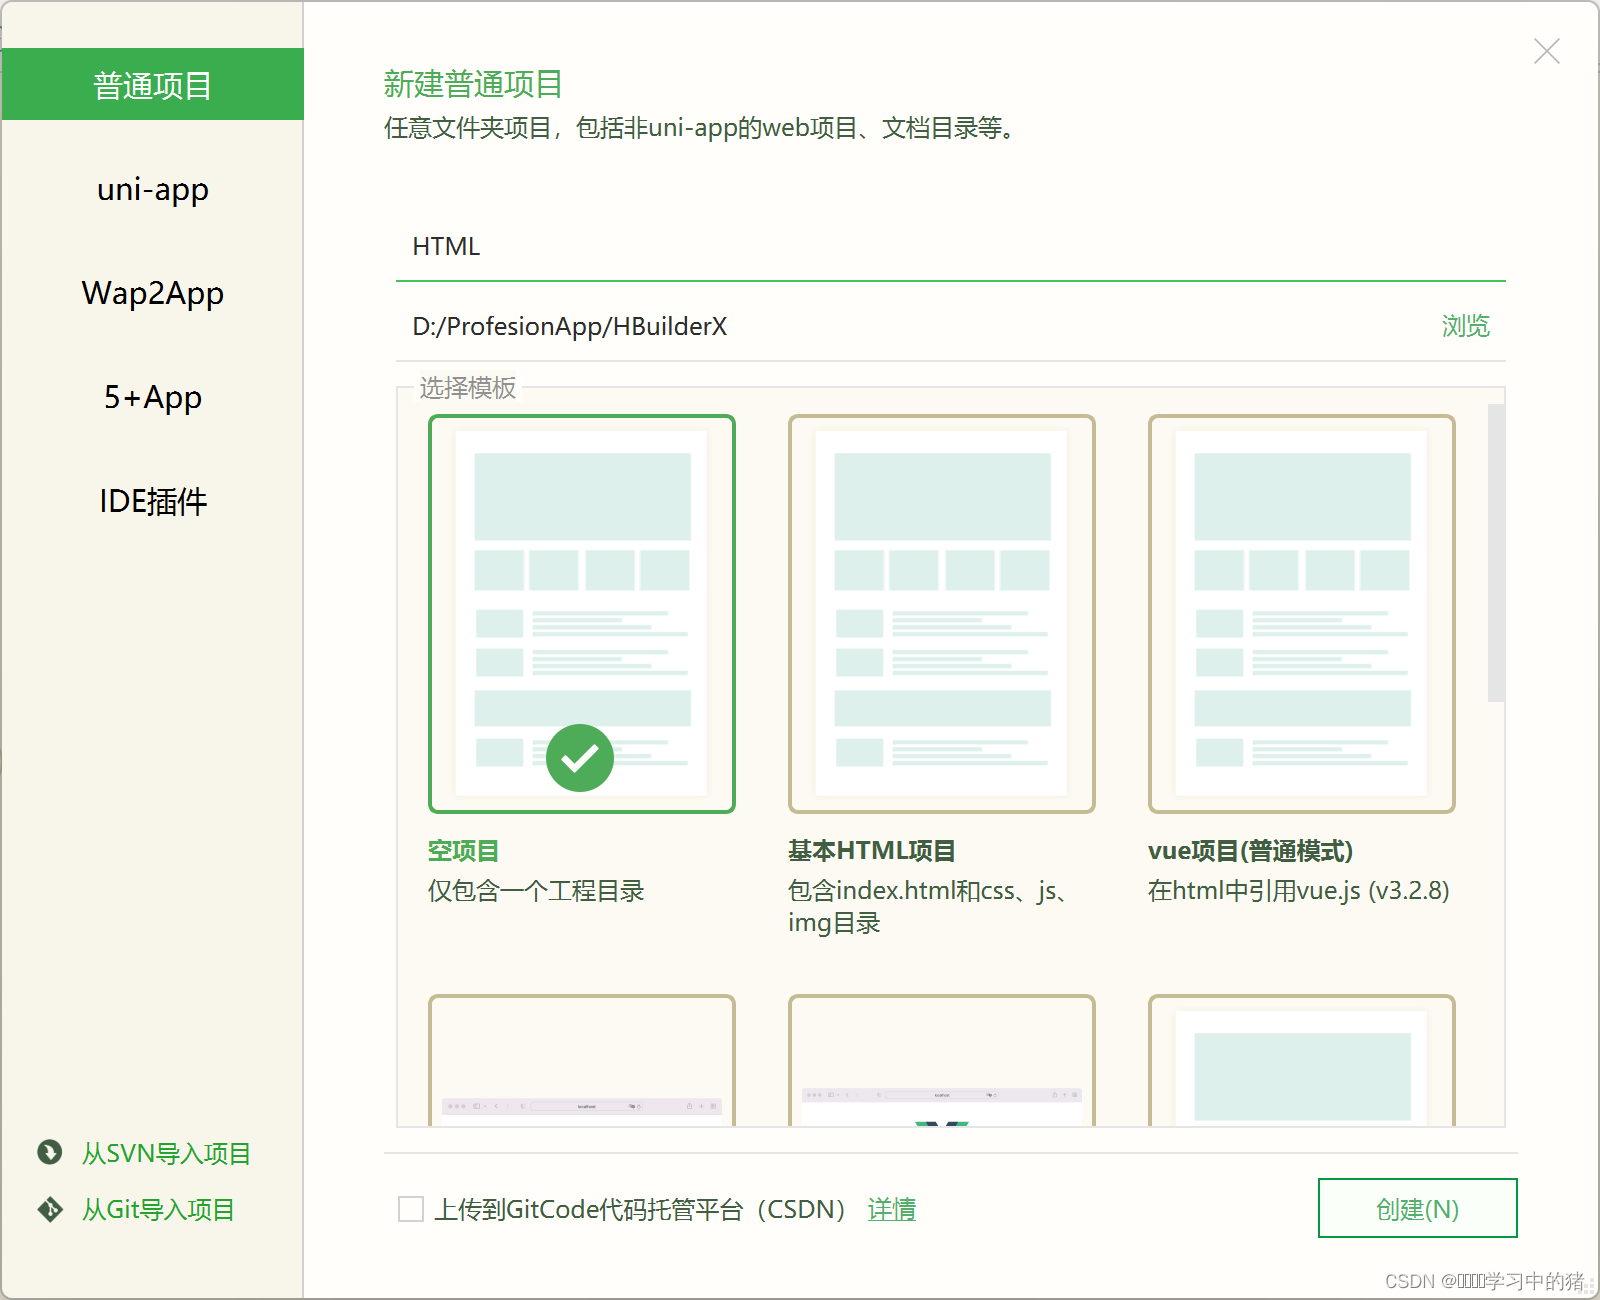Go to the IDE插件 project tab
Viewport: 1600px width, 1300px height.
pyautogui.click(x=152, y=501)
